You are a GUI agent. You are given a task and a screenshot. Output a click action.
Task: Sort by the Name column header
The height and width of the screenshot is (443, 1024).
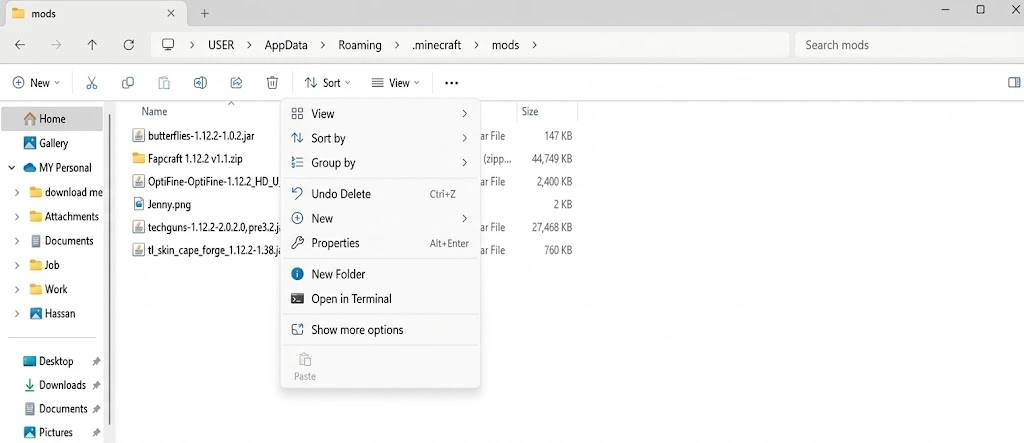click(x=155, y=112)
